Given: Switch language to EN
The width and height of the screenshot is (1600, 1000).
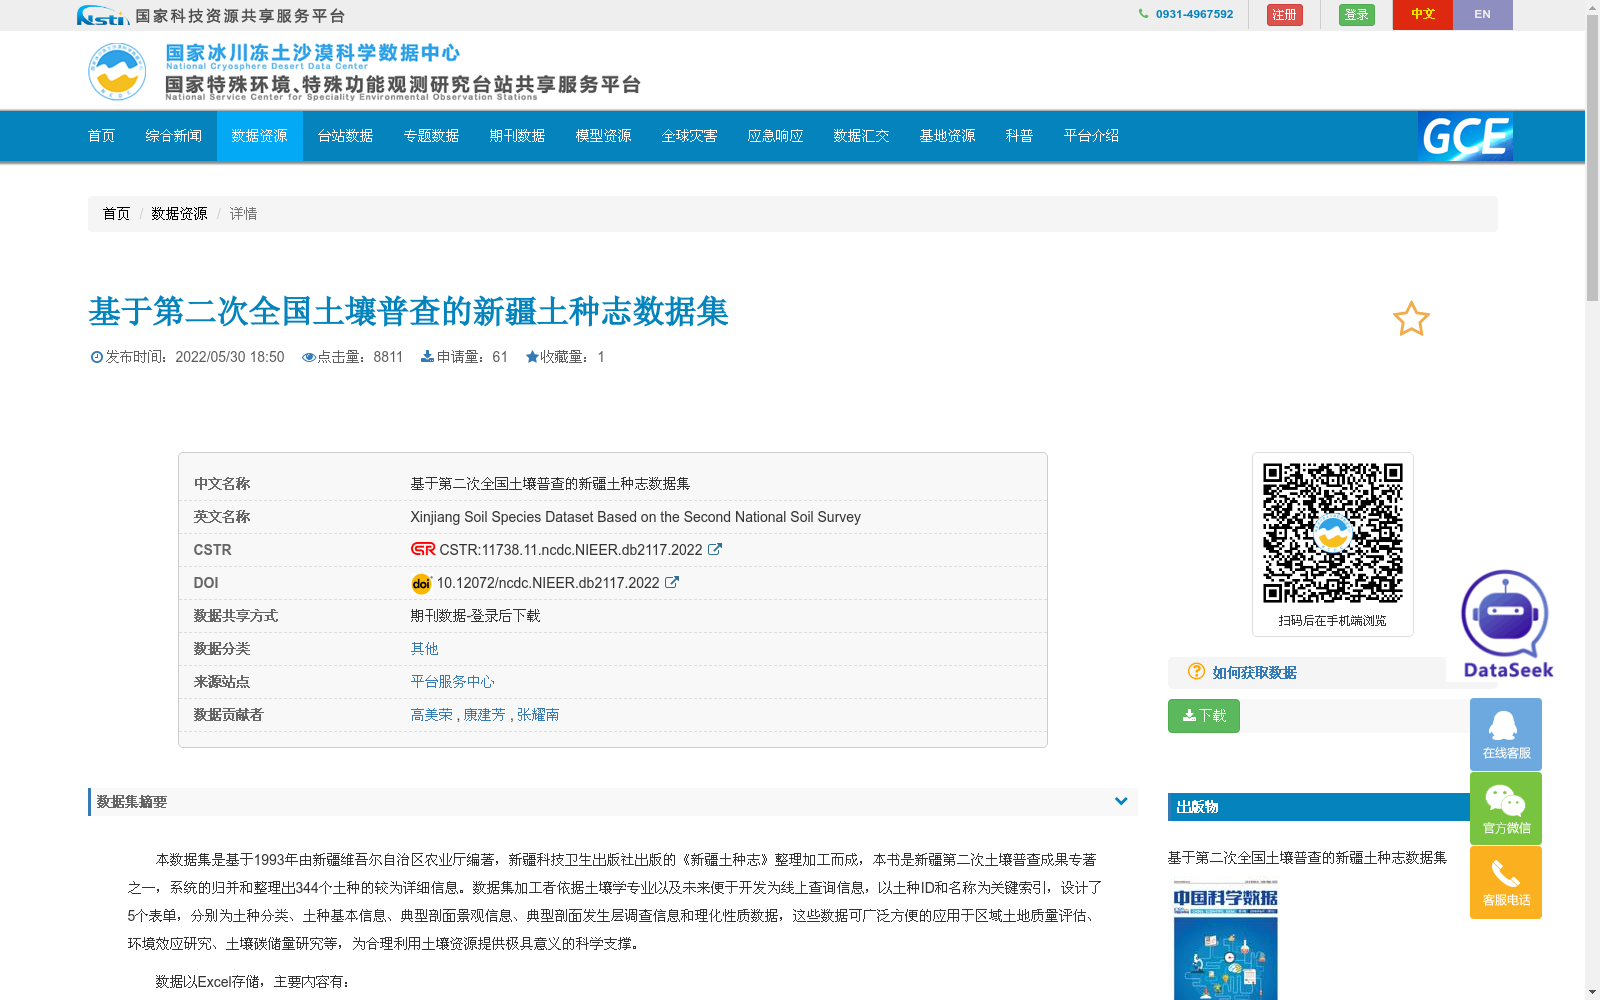Looking at the screenshot, I should click(x=1482, y=15).
